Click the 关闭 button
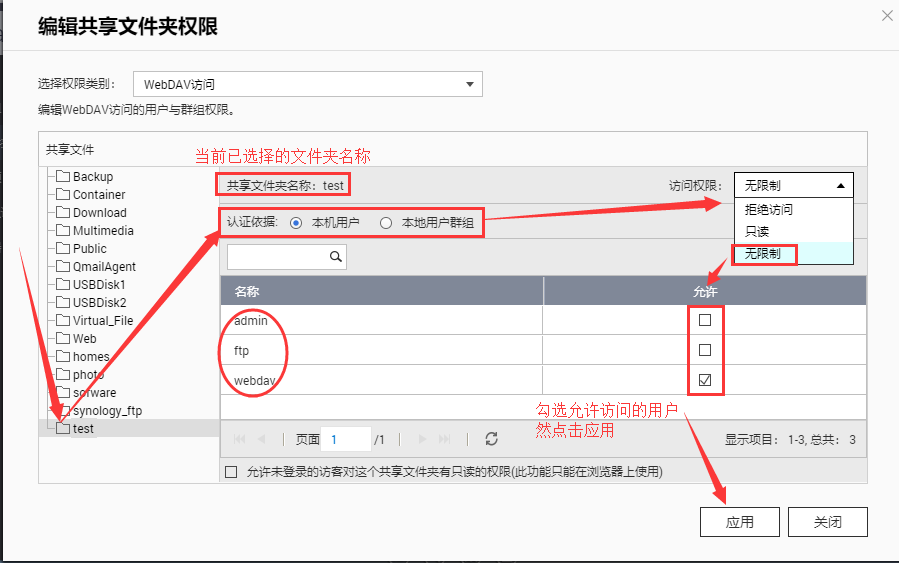Viewport: 899px width, 563px height. point(826,522)
